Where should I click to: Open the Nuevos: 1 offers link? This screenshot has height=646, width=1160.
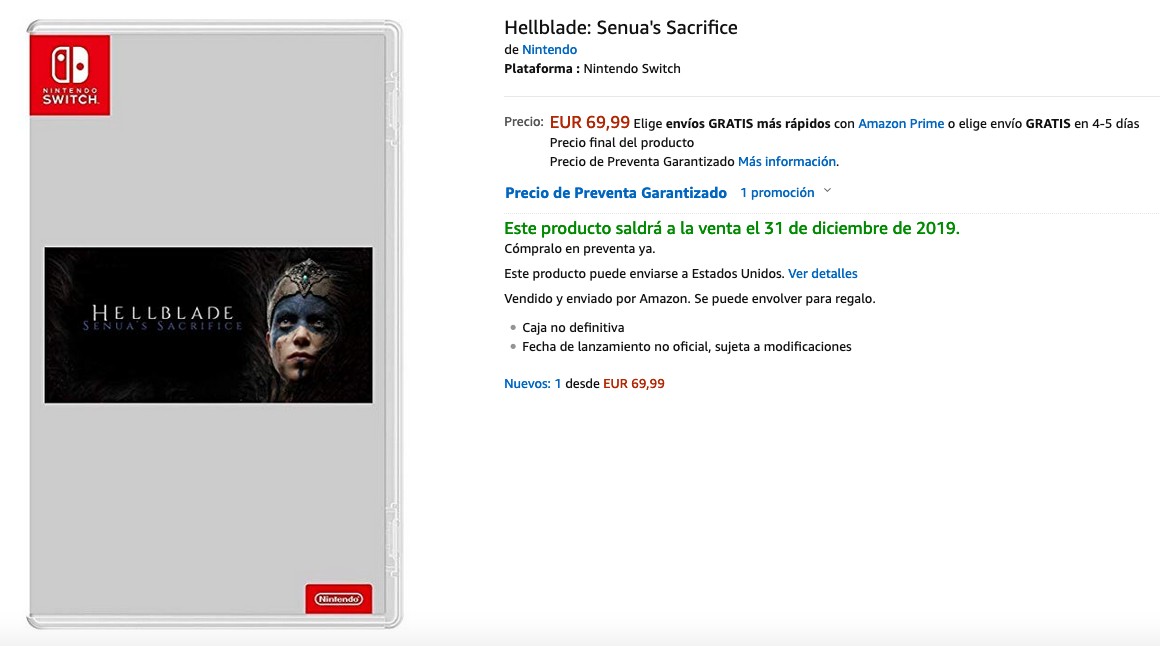(533, 383)
